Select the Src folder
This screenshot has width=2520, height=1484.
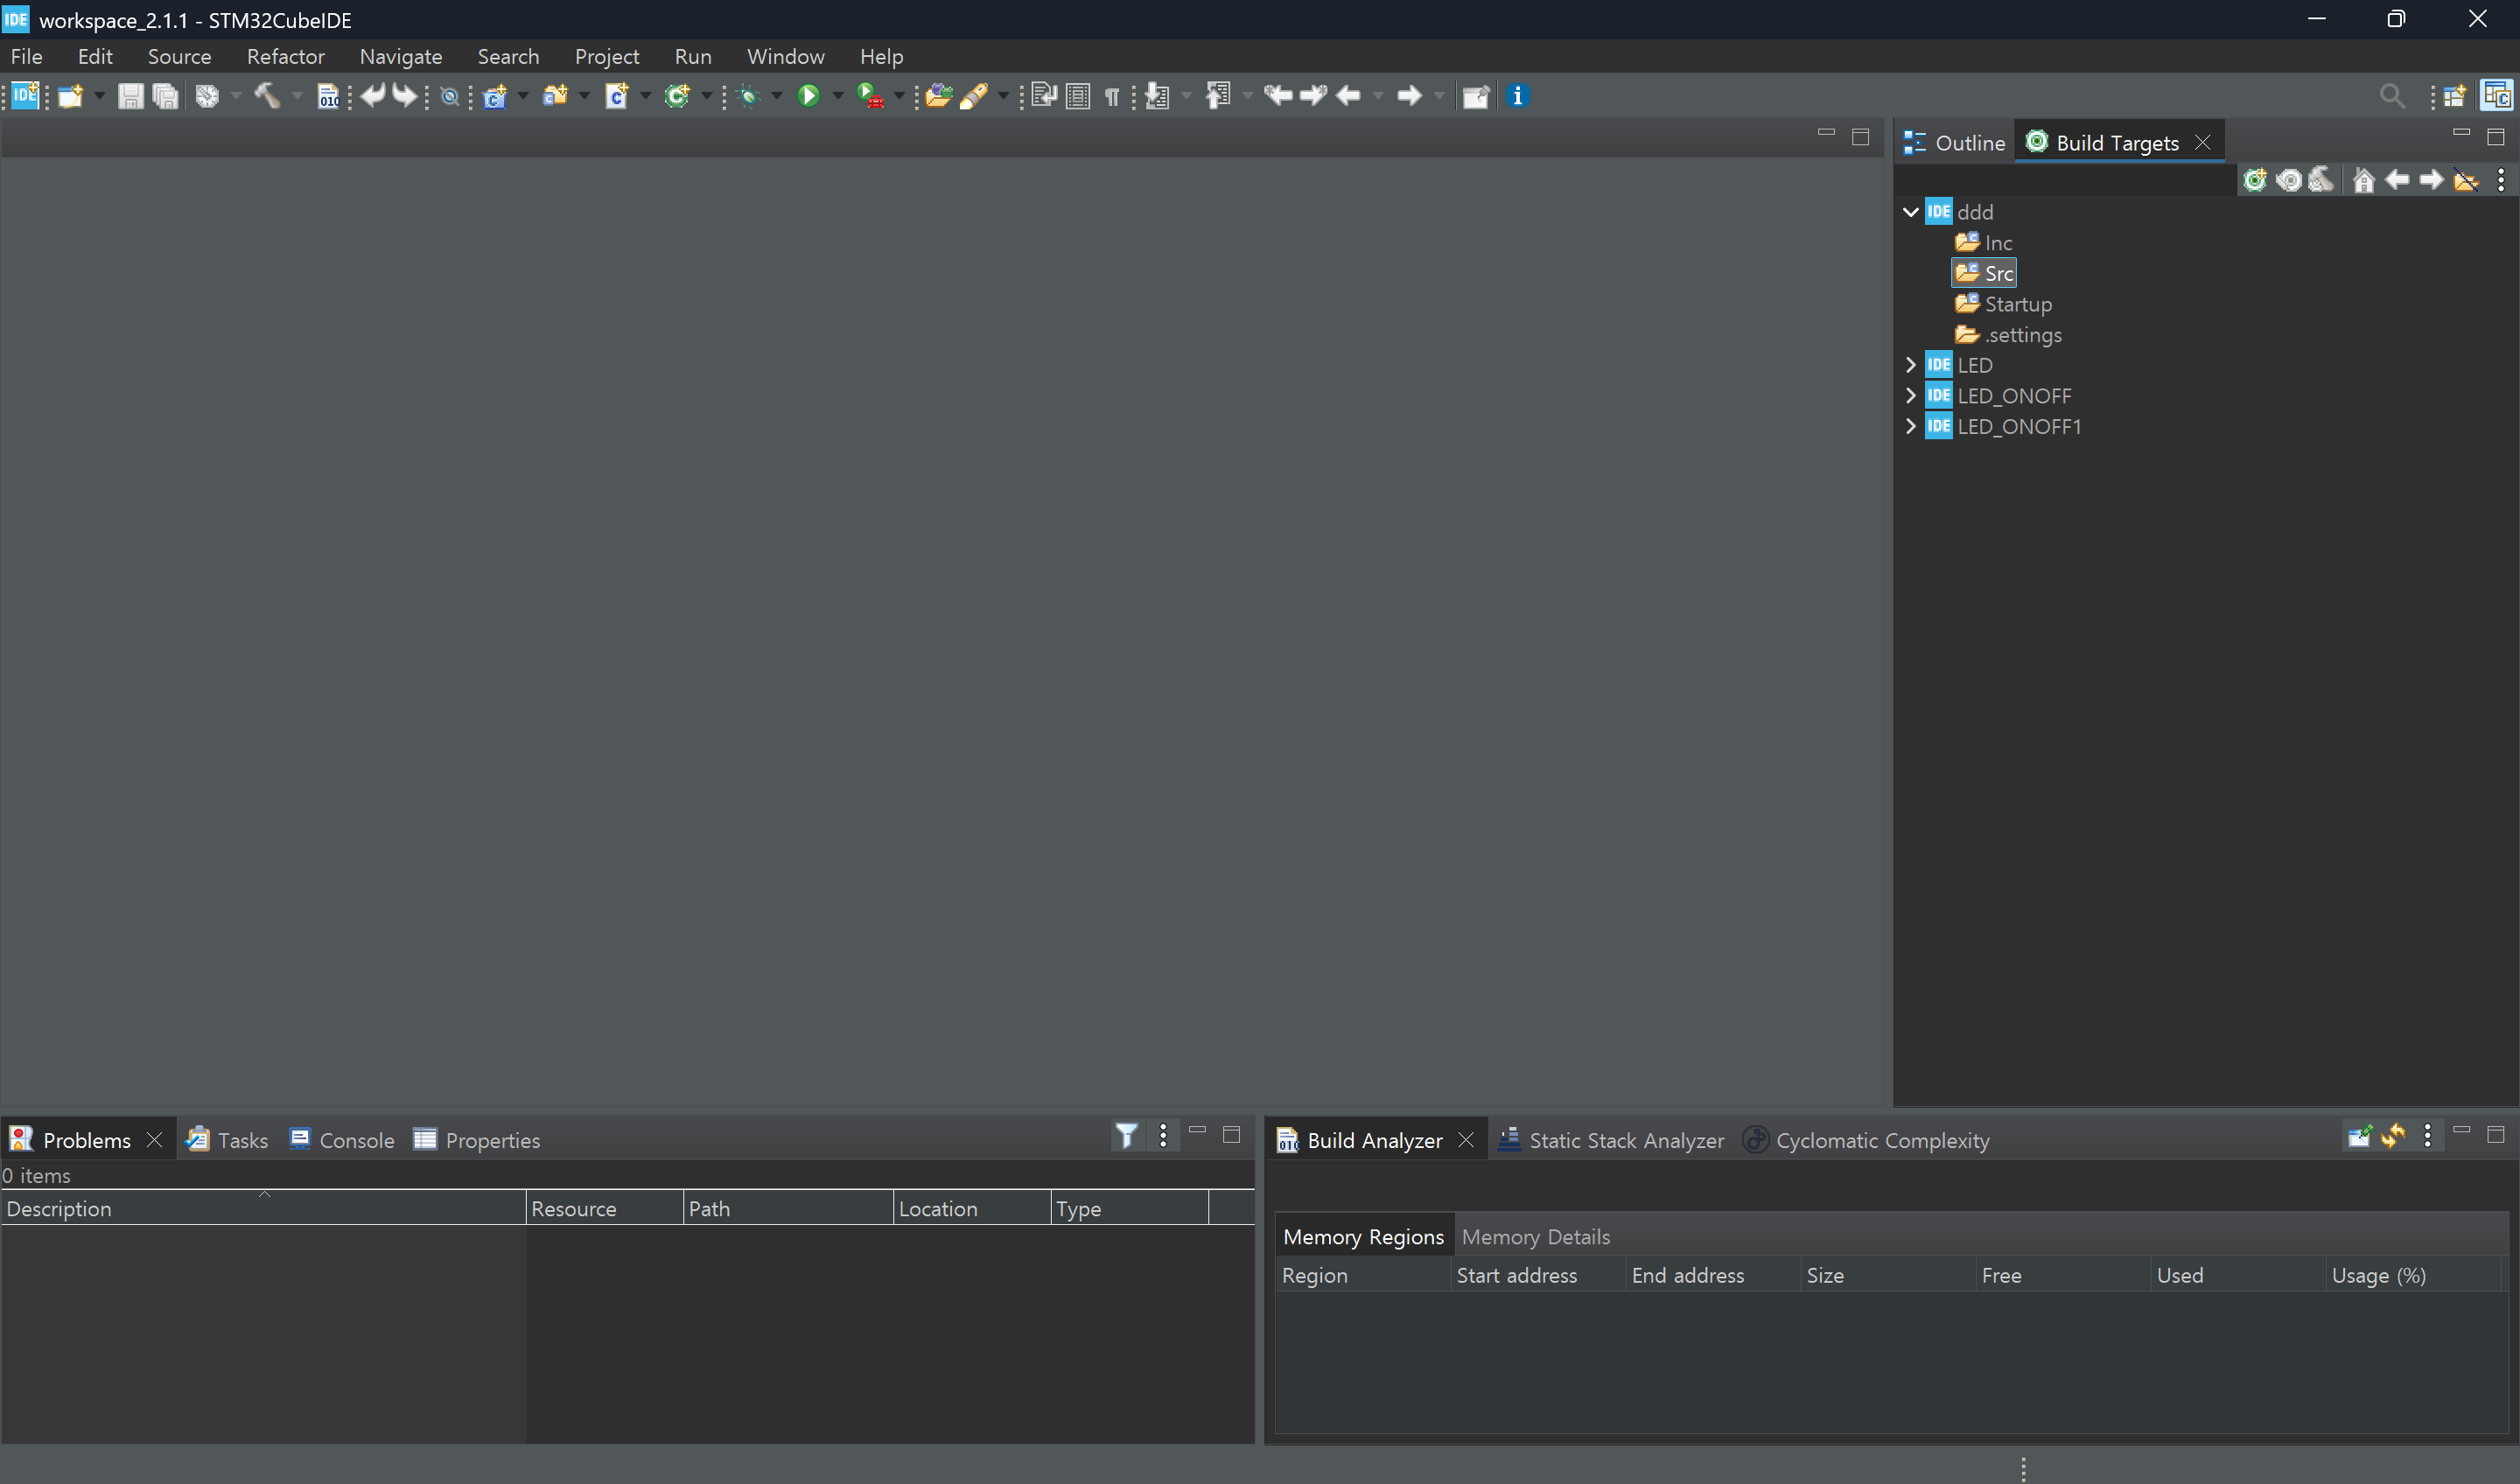tap(1984, 273)
